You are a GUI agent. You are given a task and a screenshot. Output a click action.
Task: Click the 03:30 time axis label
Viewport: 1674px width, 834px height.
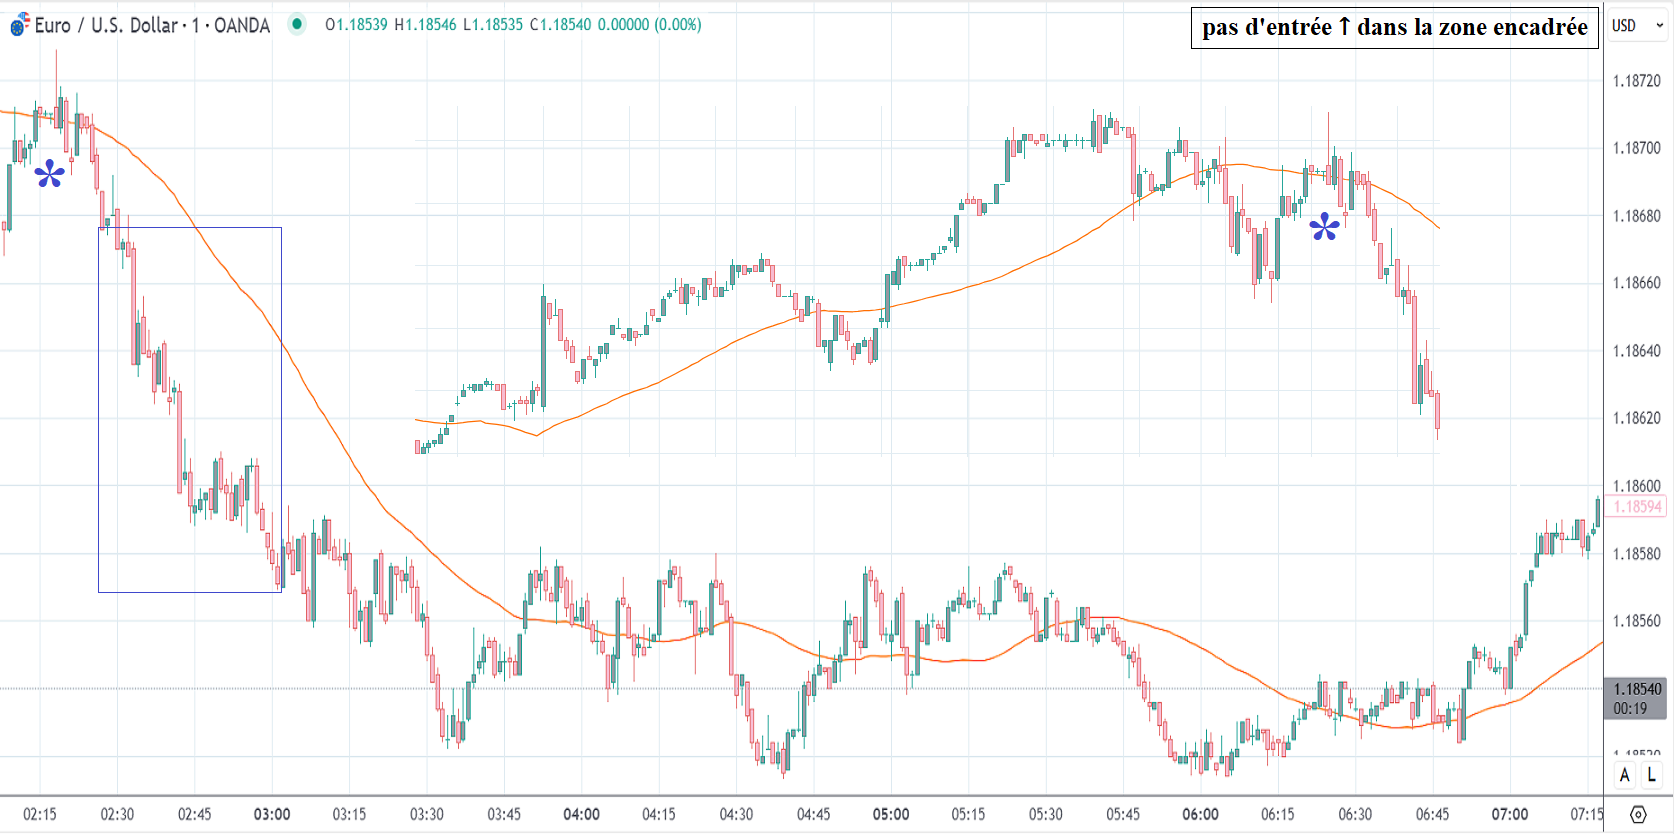[427, 814]
